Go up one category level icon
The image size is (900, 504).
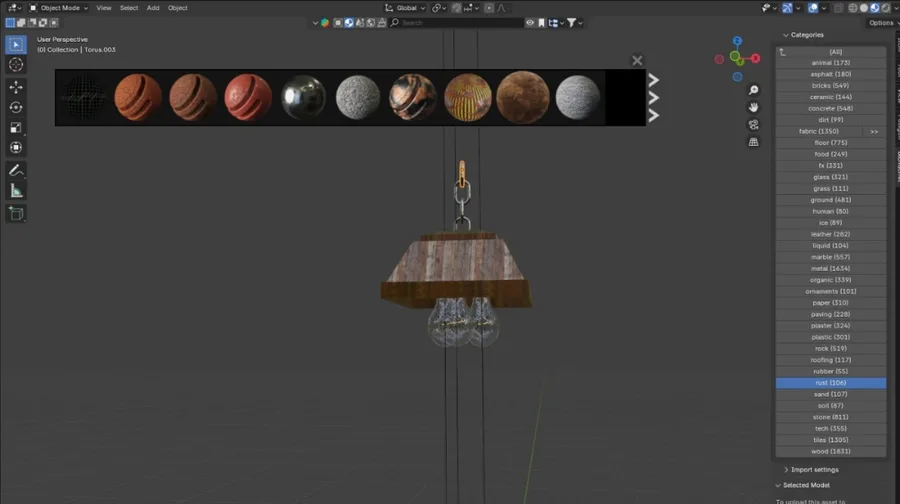pos(782,52)
